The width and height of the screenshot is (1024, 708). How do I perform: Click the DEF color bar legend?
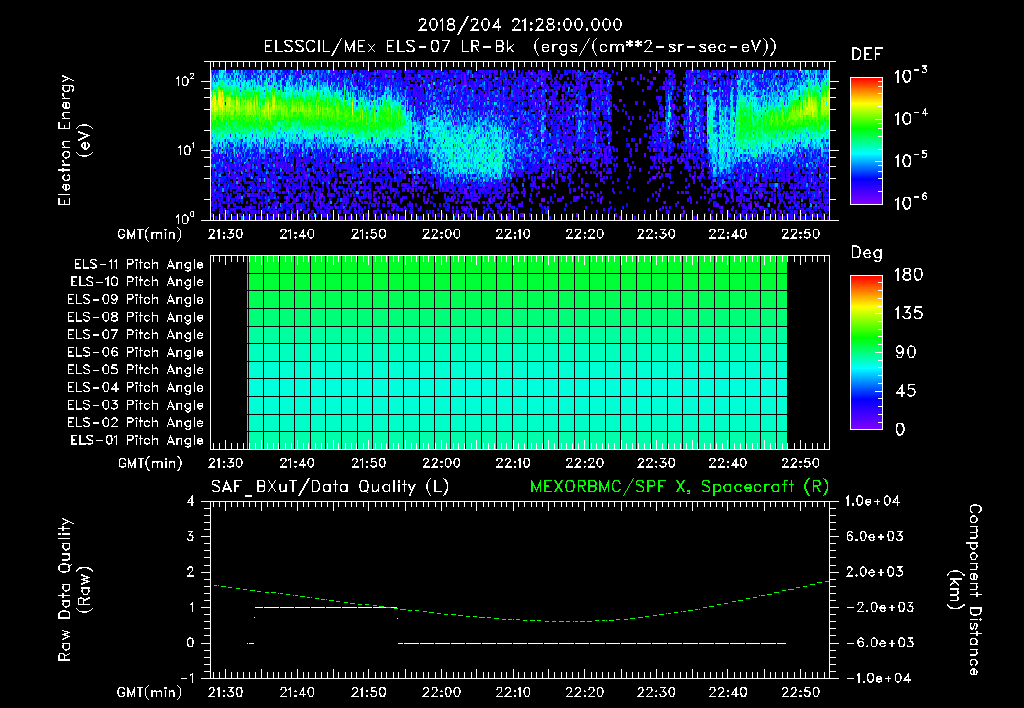click(866, 140)
